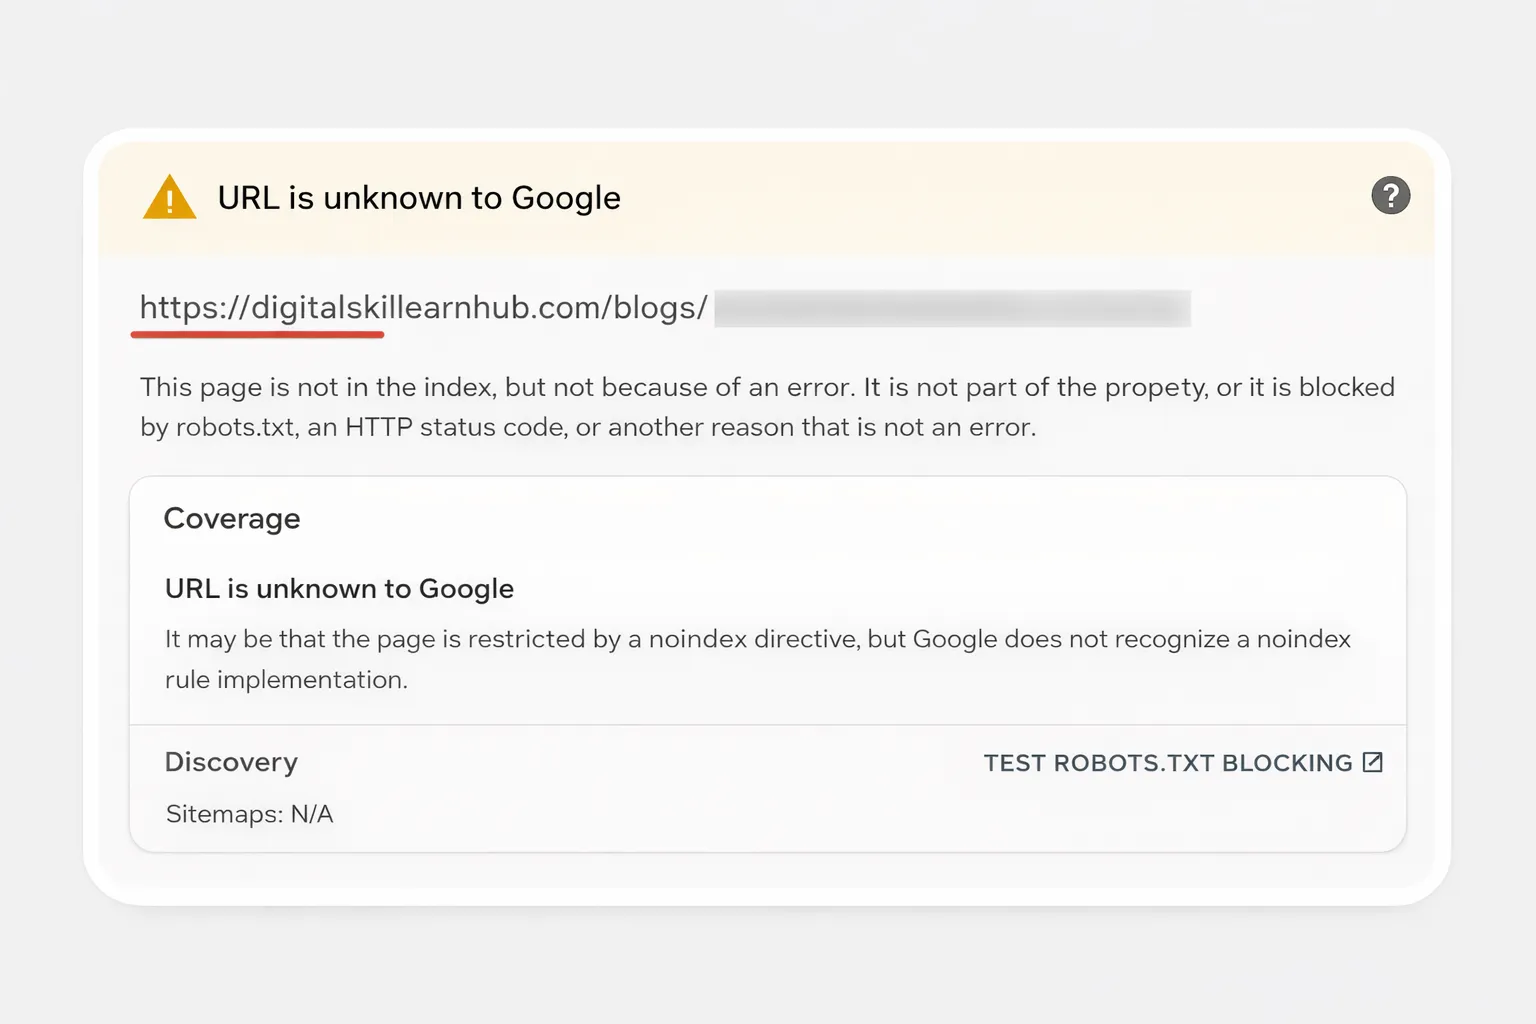Viewport: 1536px width, 1024px height.
Task: Click the Discovery heading label
Action: point(231,761)
